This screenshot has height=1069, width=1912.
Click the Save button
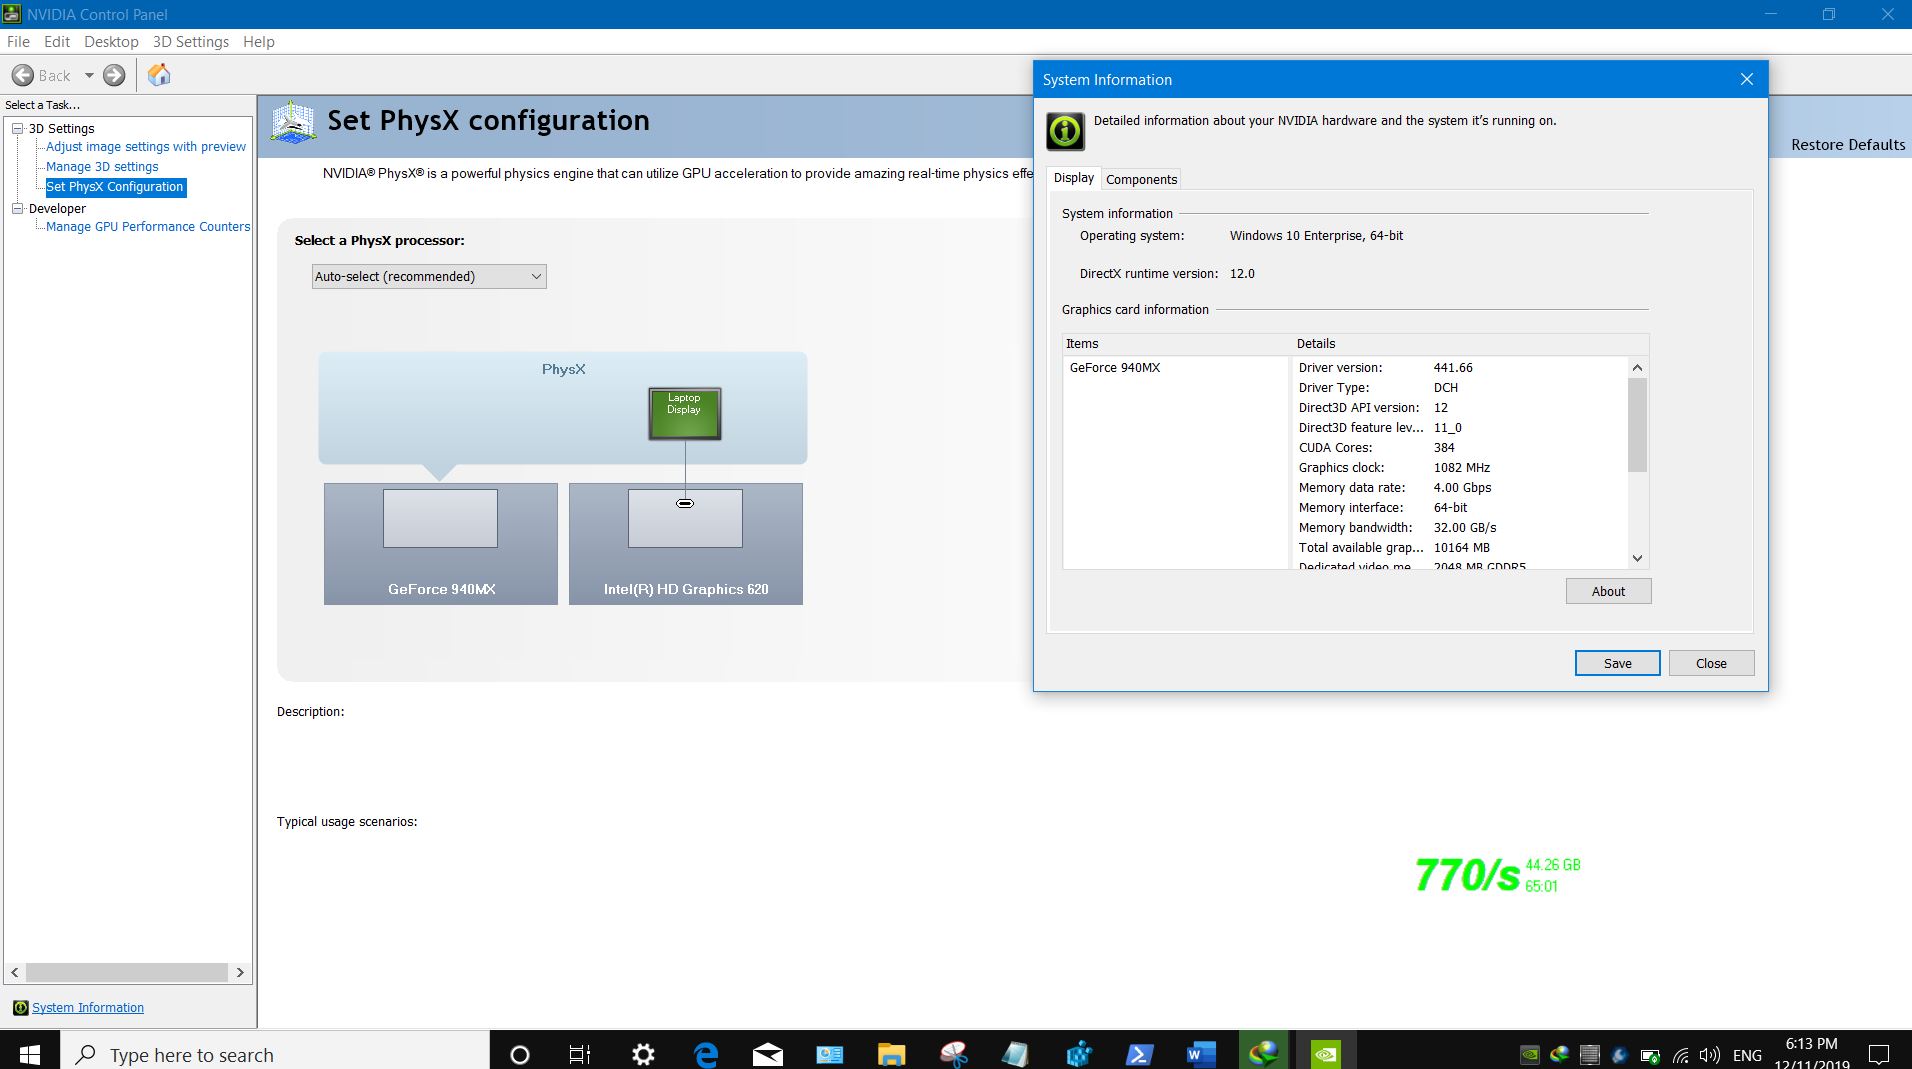pyautogui.click(x=1618, y=663)
